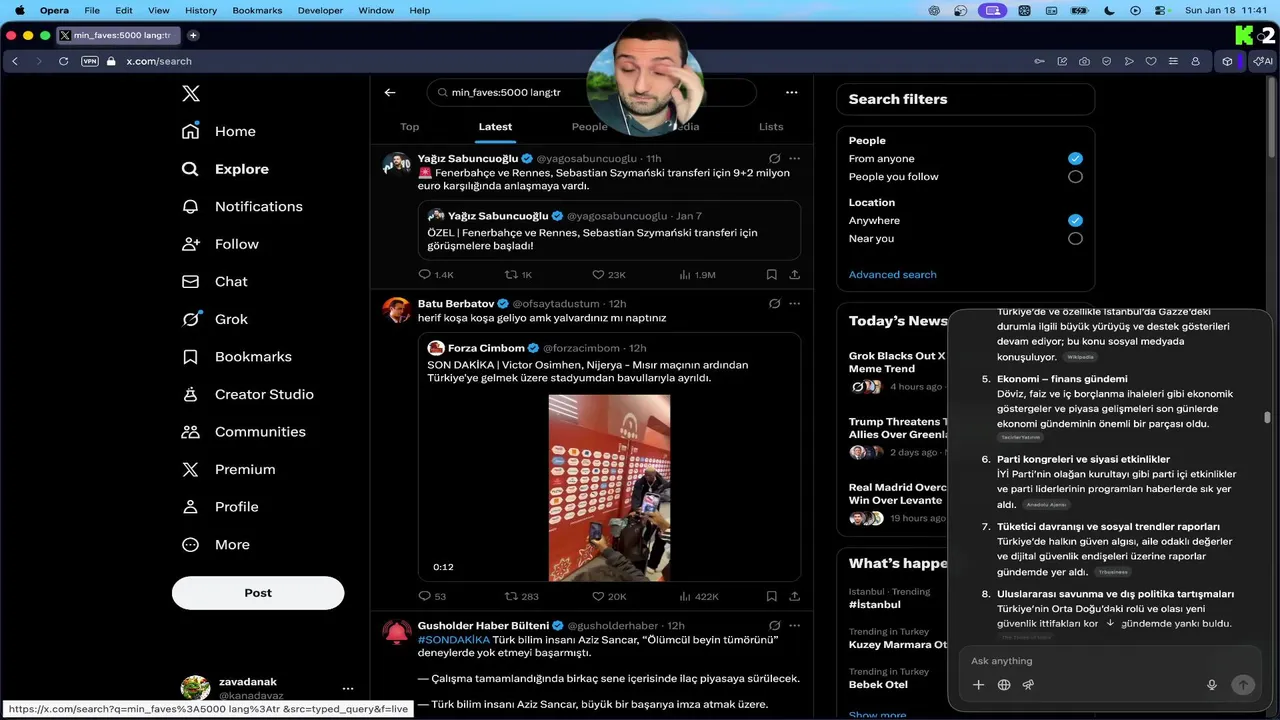Open Grok in the sidebar
1280x720 pixels.
point(214,319)
